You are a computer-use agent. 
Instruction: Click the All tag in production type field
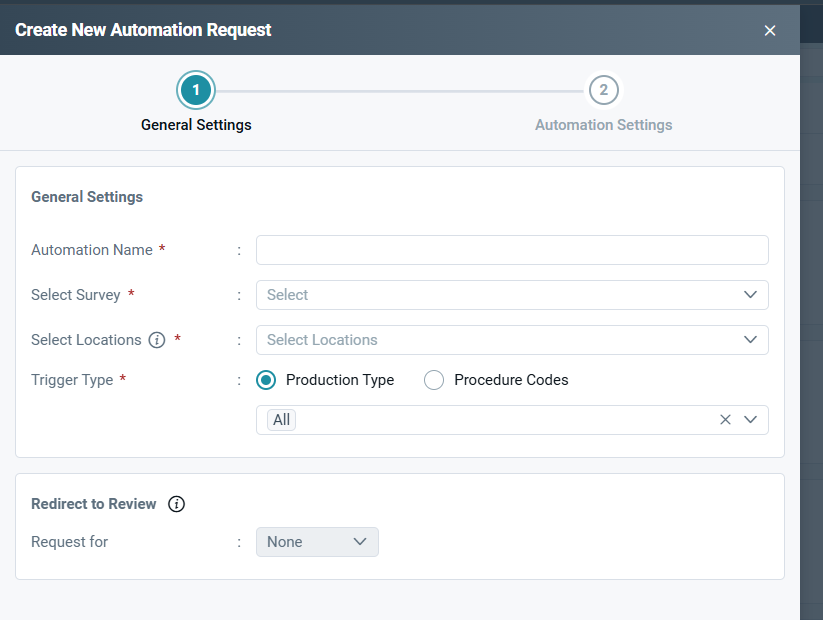(x=281, y=420)
